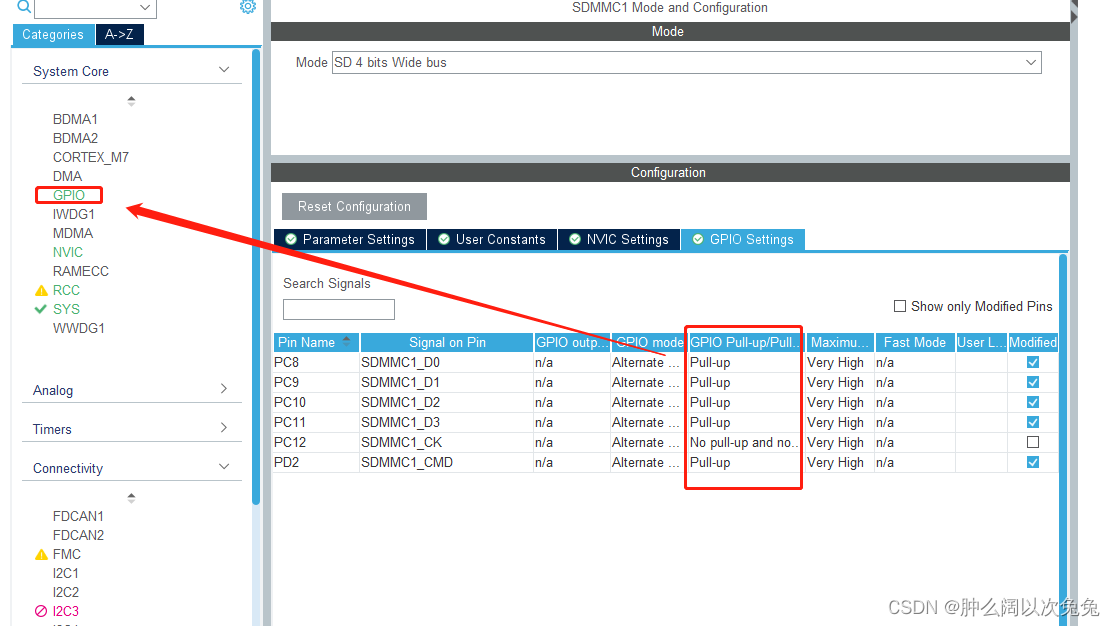Open the NVIC Settings tab
This screenshot has height=626, width=1115.
point(619,240)
